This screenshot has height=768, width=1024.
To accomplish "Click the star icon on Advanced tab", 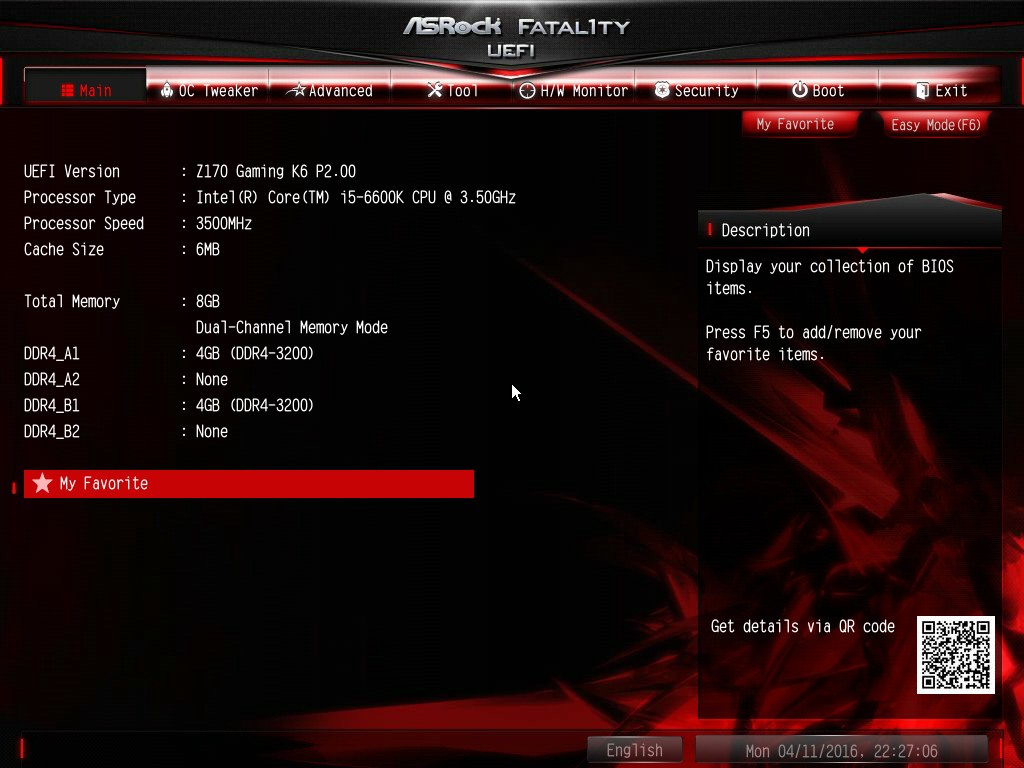I will 296,89.
